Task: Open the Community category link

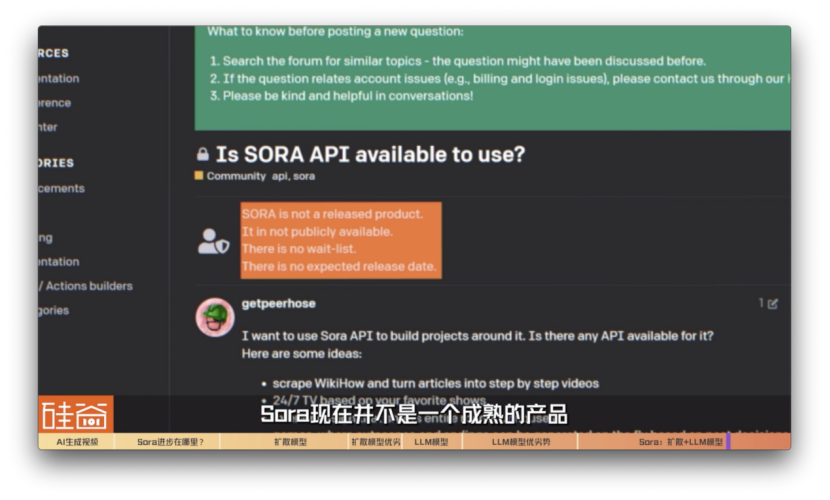Action: coord(236,176)
